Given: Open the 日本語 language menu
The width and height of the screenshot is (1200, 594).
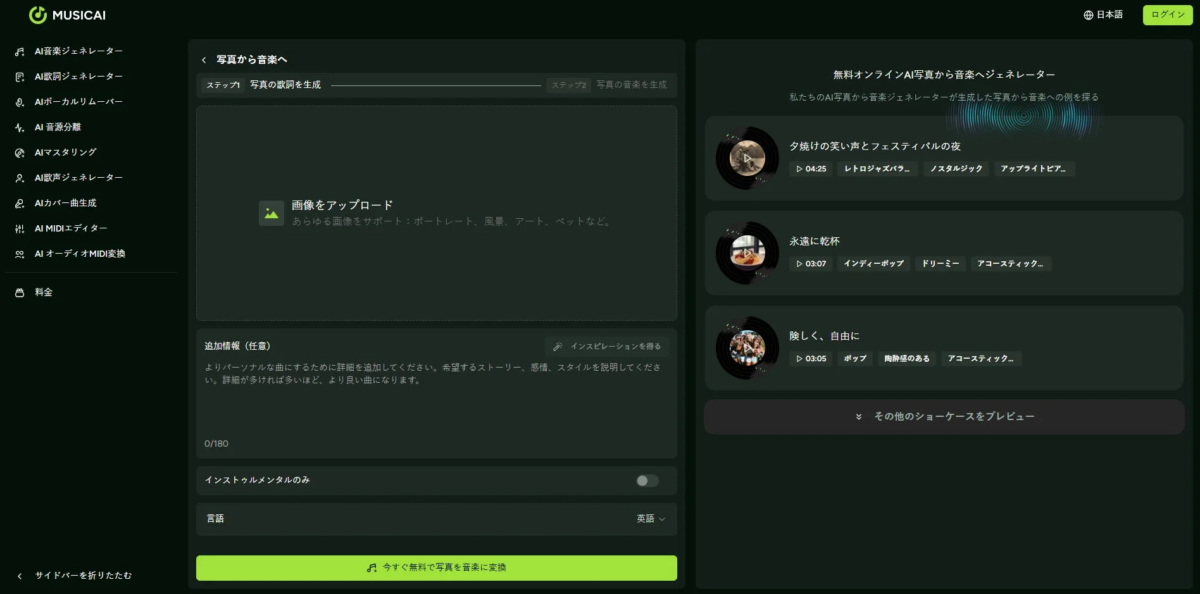Looking at the screenshot, I should pyautogui.click(x=1102, y=15).
